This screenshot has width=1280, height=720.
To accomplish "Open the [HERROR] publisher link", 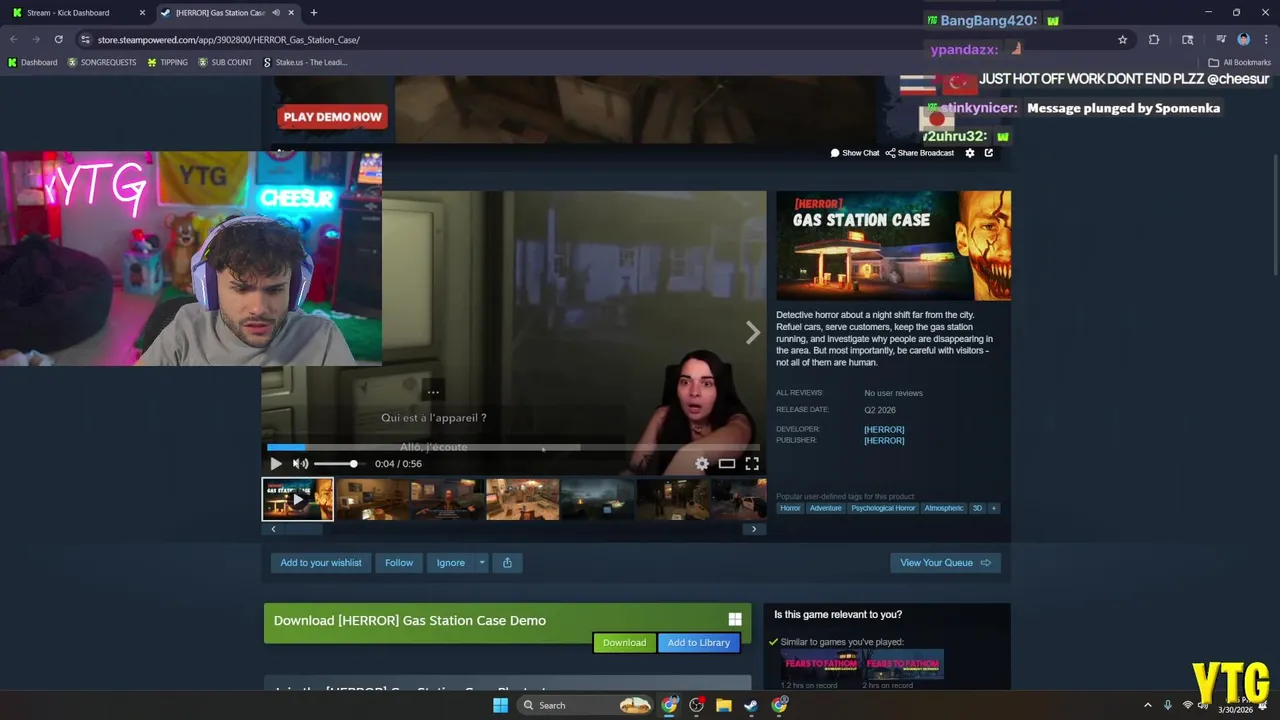I will click(884, 441).
